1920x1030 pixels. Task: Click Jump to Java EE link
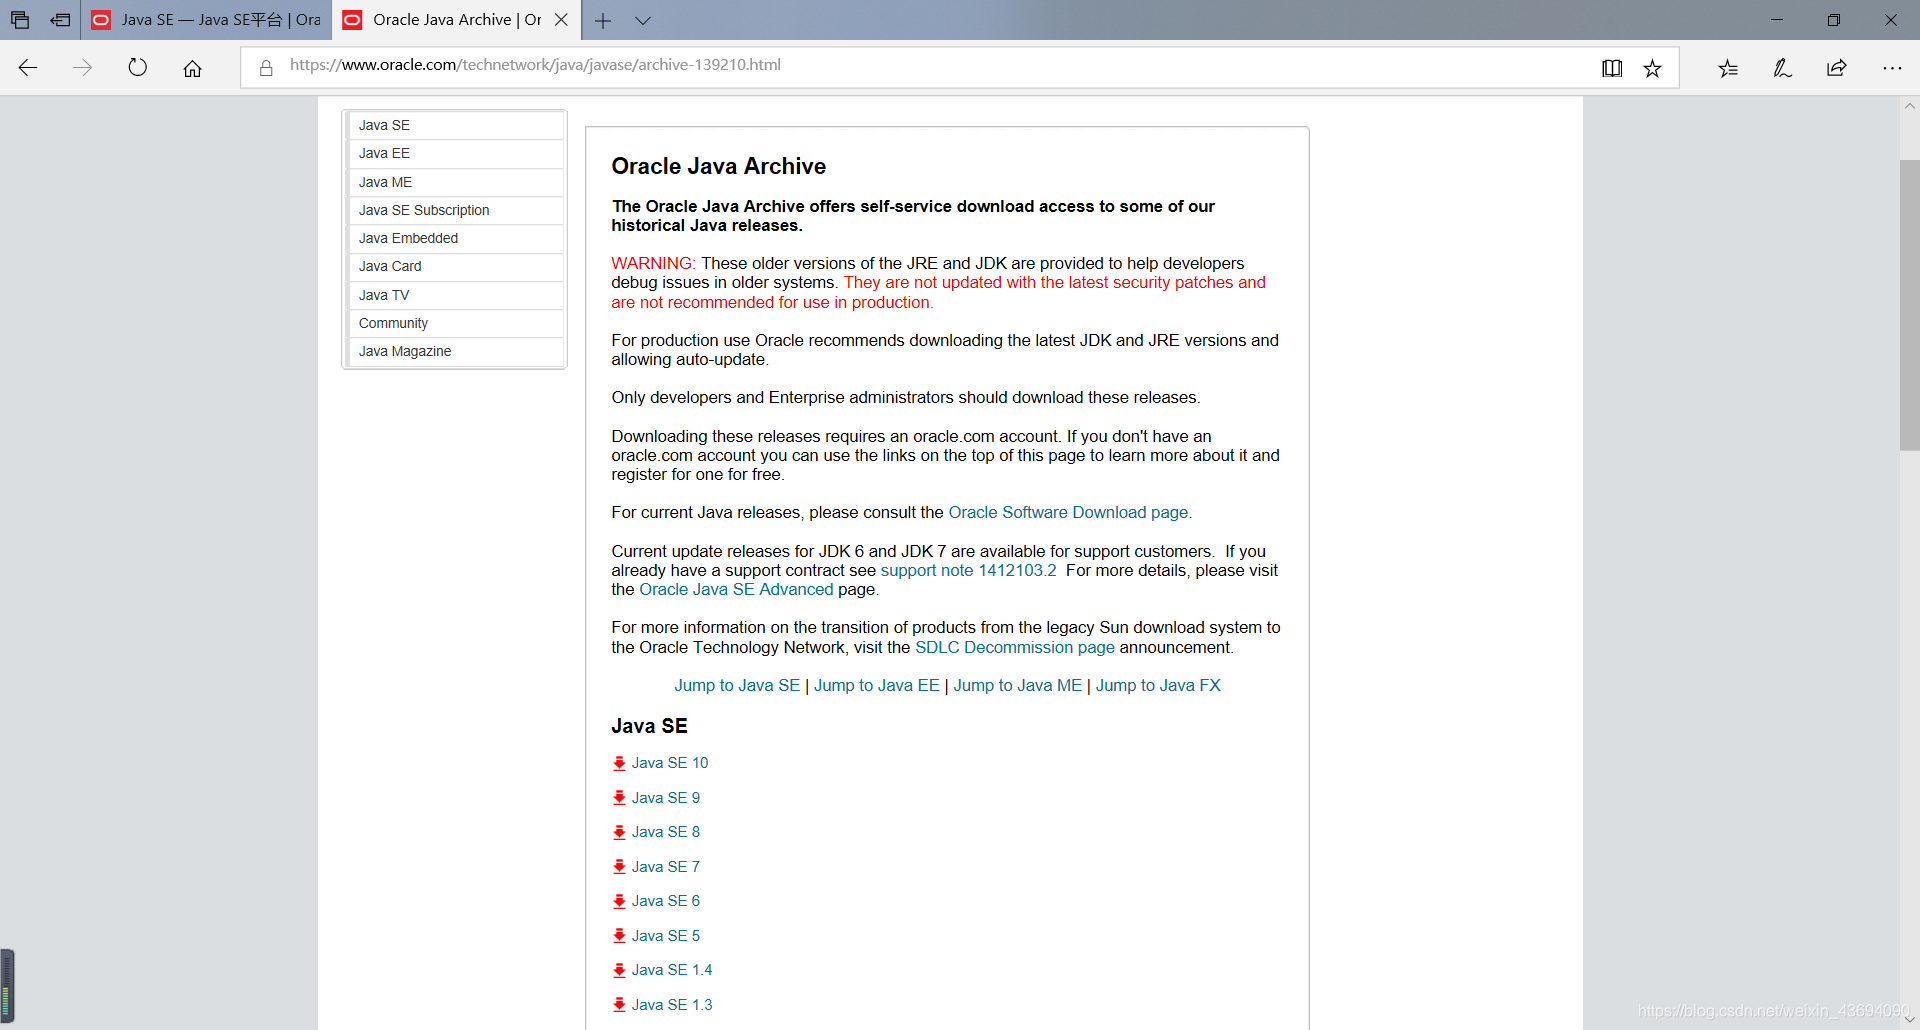877,686
